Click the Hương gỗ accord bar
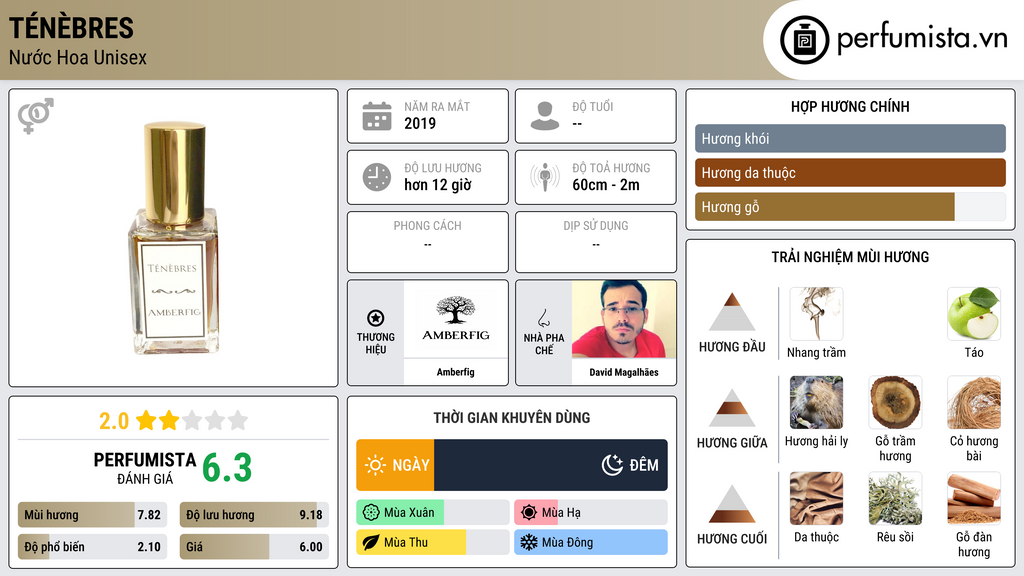 pyautogui.click(x=850, y=207)
